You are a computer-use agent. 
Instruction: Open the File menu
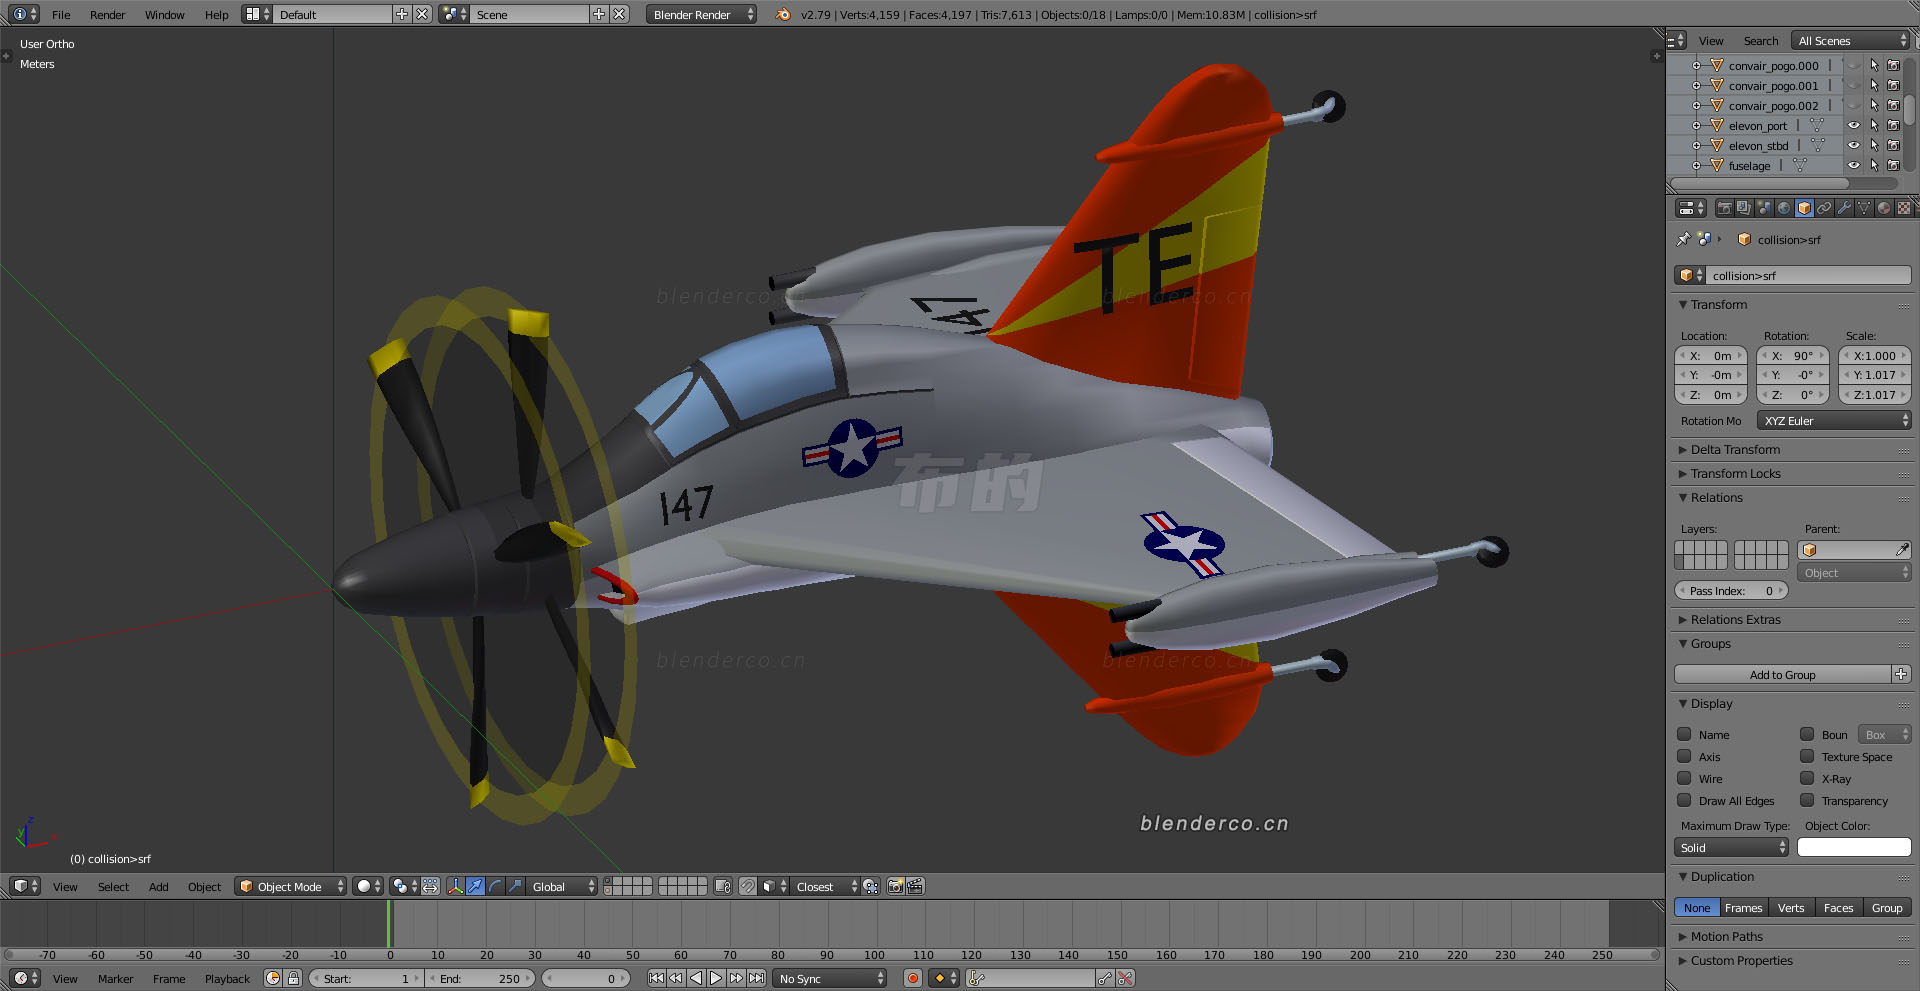tap(61, 15)
